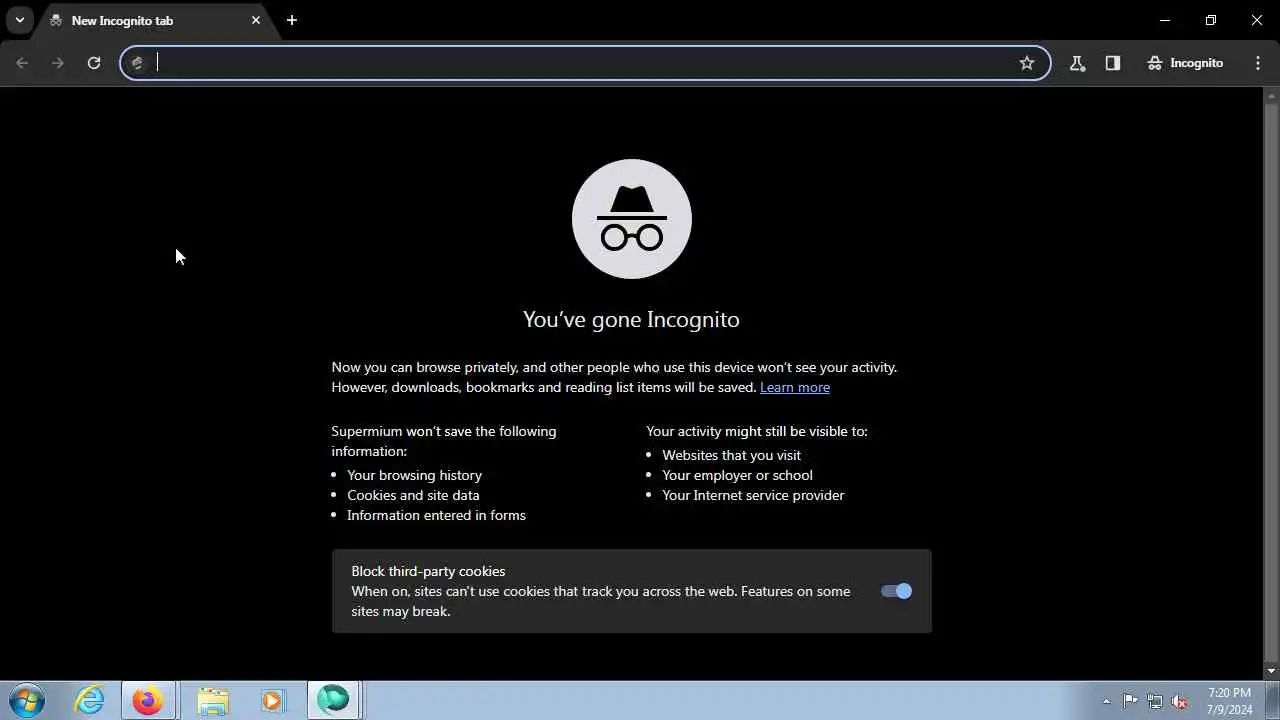Reload the page

pyautogui.click(x=94, y=63)
